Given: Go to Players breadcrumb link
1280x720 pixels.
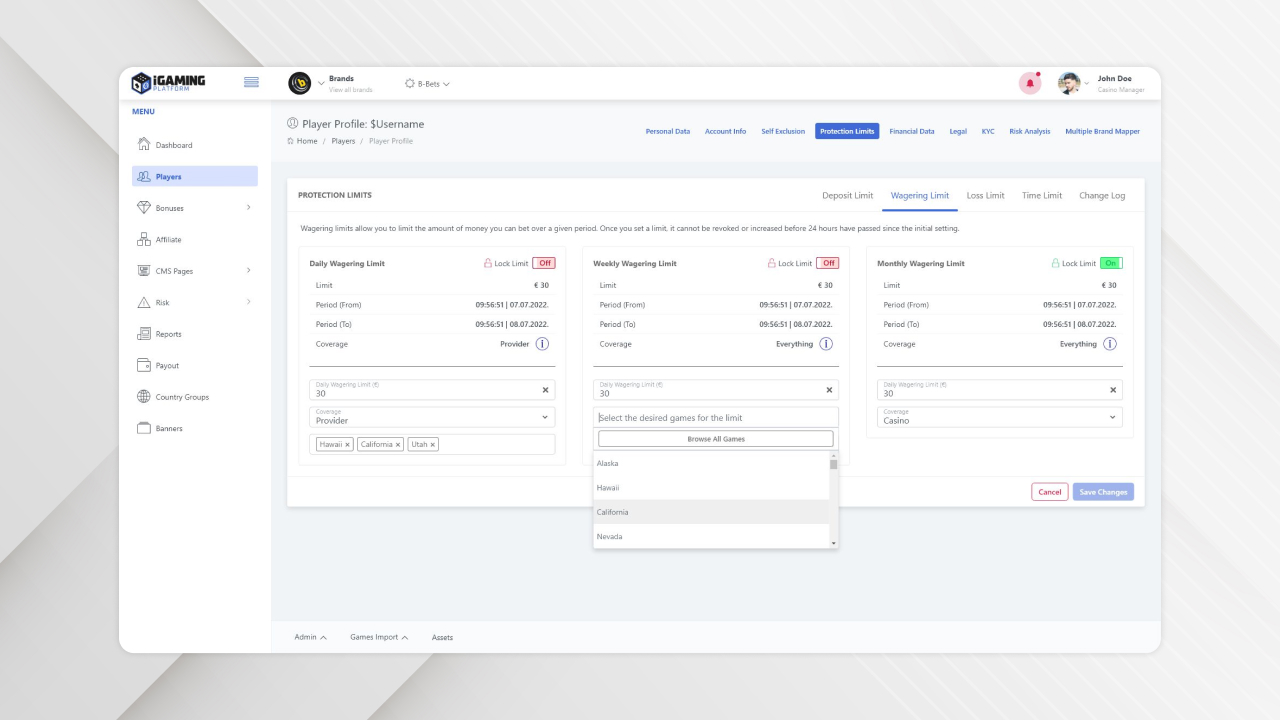Looking at the screenshot, I should tap(343, 141).
